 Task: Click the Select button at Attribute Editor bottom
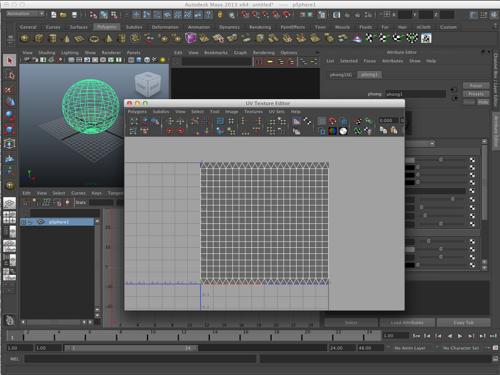pyautogui.click(x=351, y=323)
